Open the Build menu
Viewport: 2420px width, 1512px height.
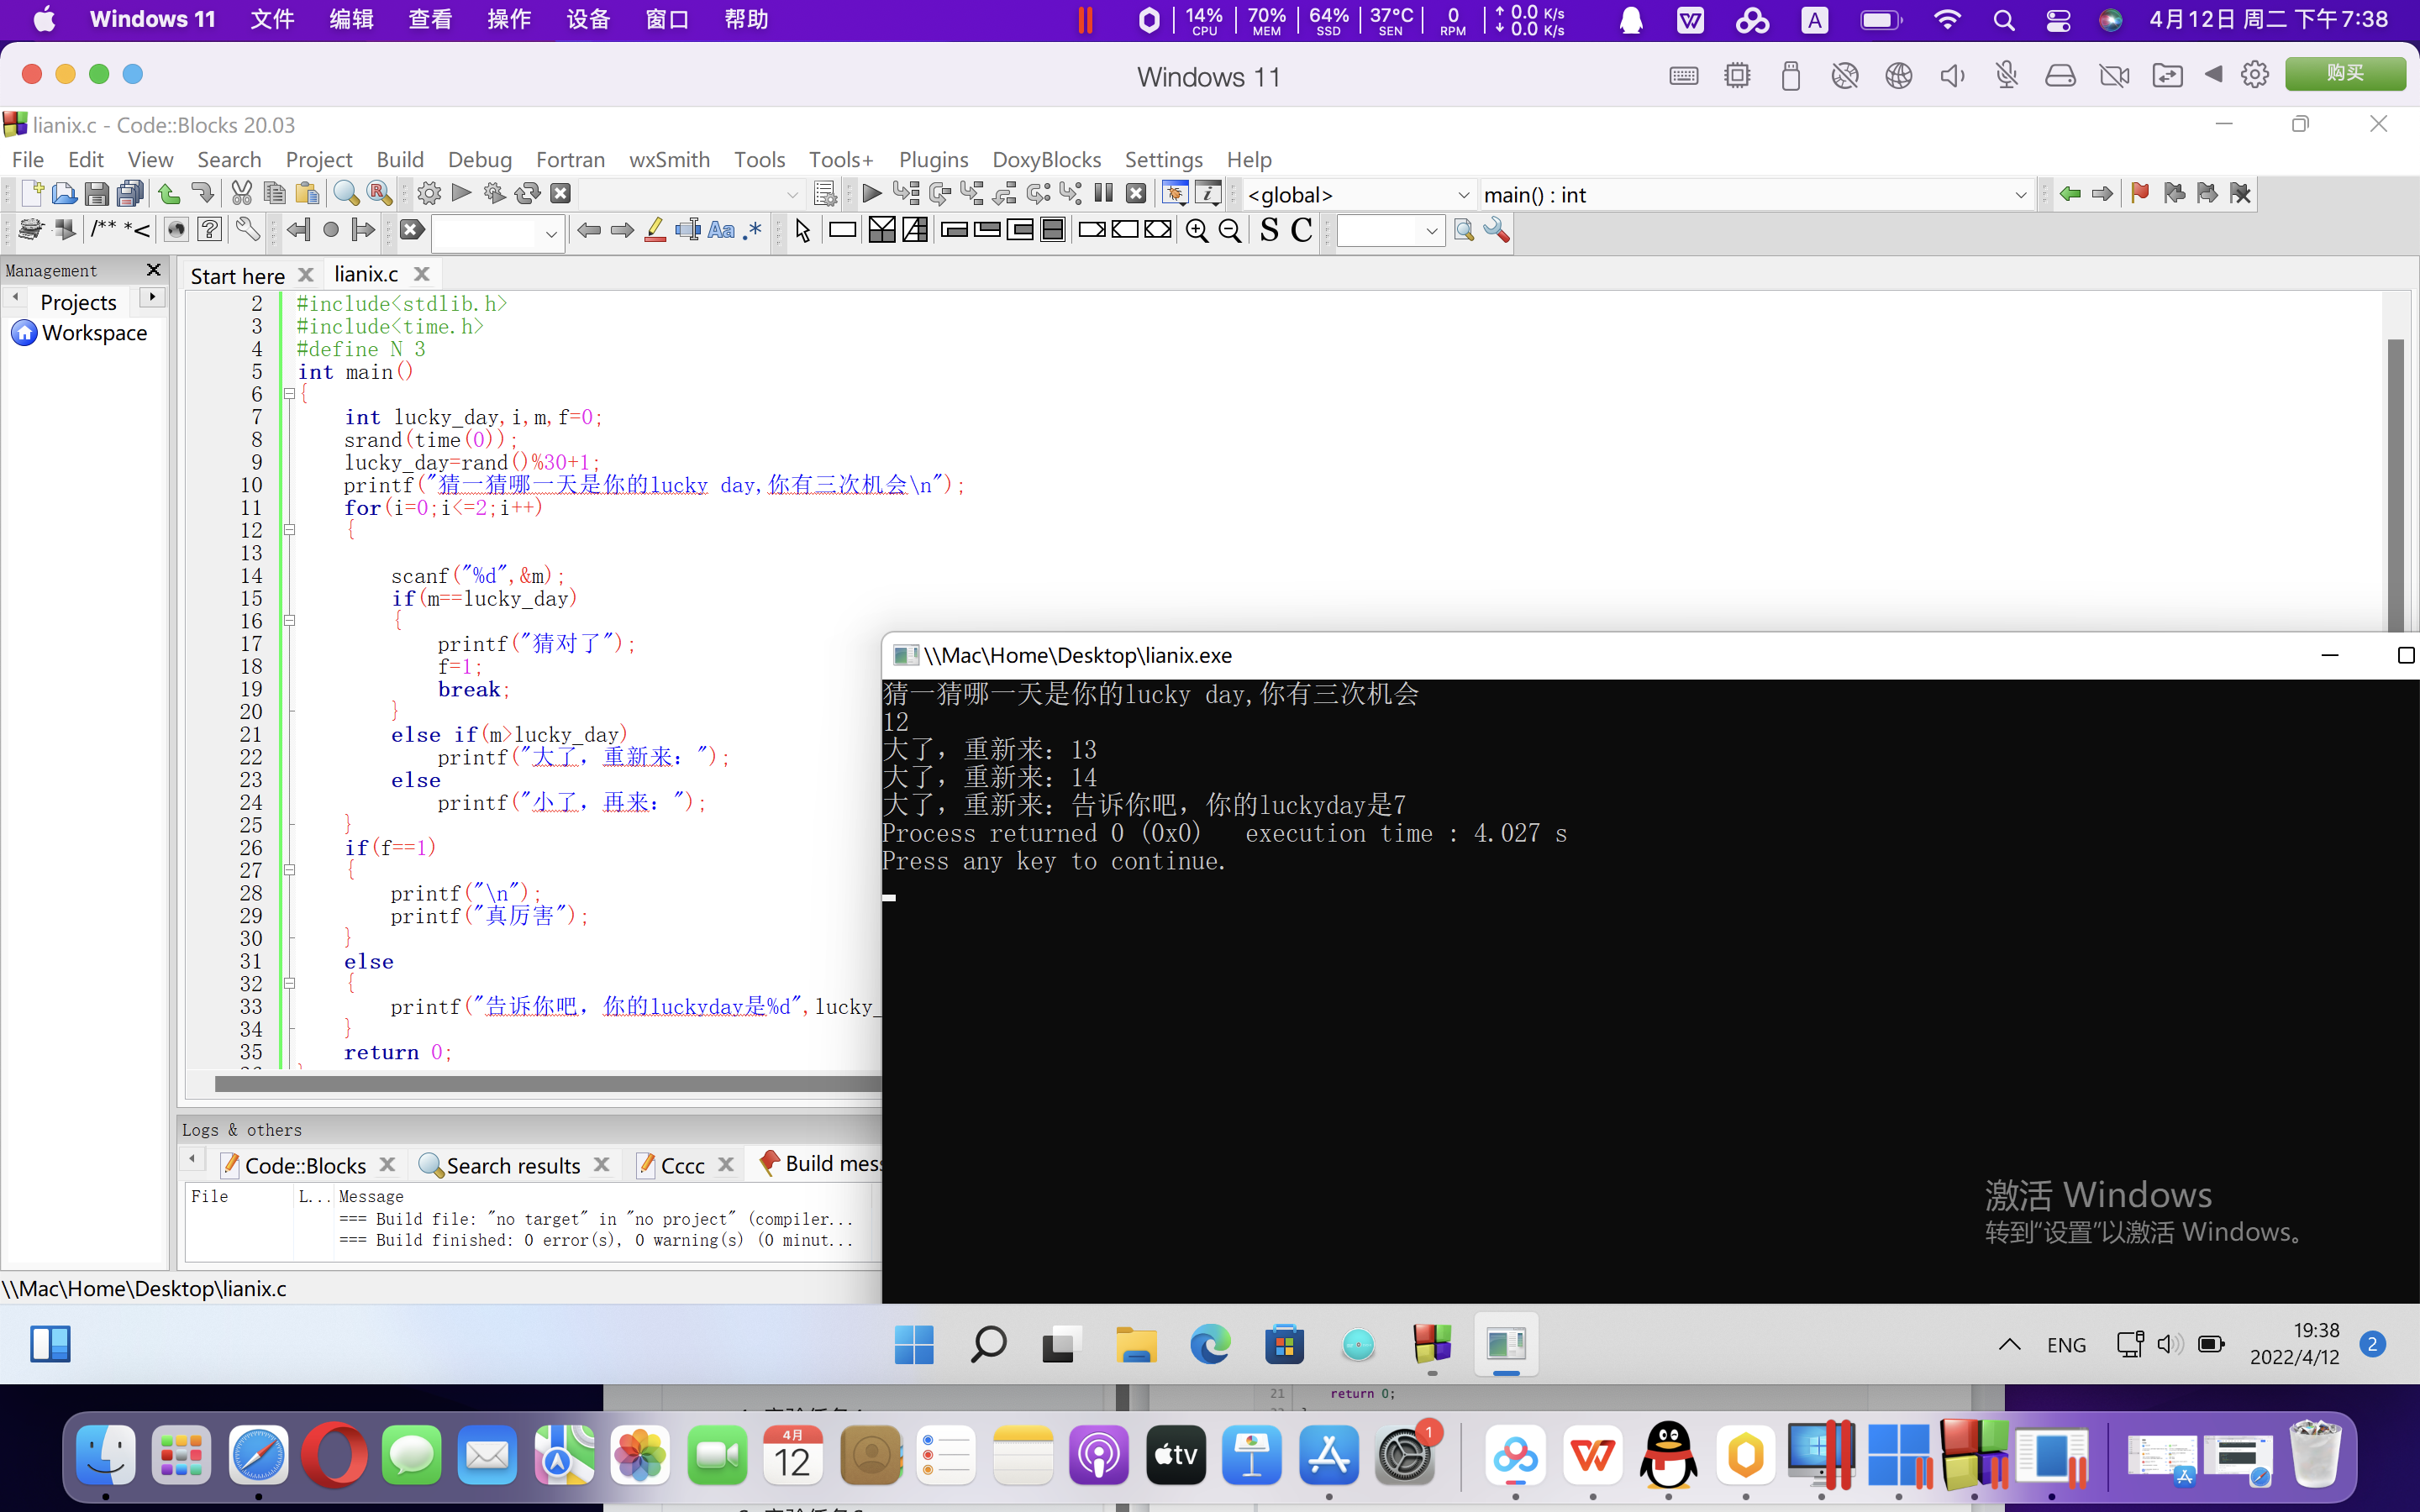[400, 160]
